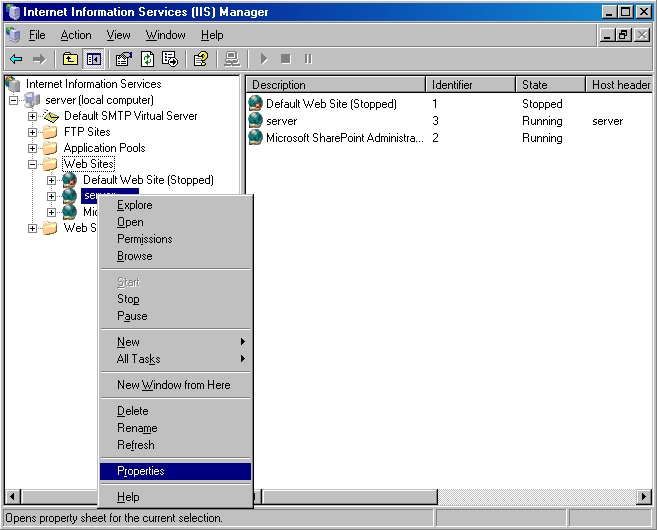This screenshot has width=657, height=530.
Task: Expand the bottom Web S... folder node
Action: 32,228
